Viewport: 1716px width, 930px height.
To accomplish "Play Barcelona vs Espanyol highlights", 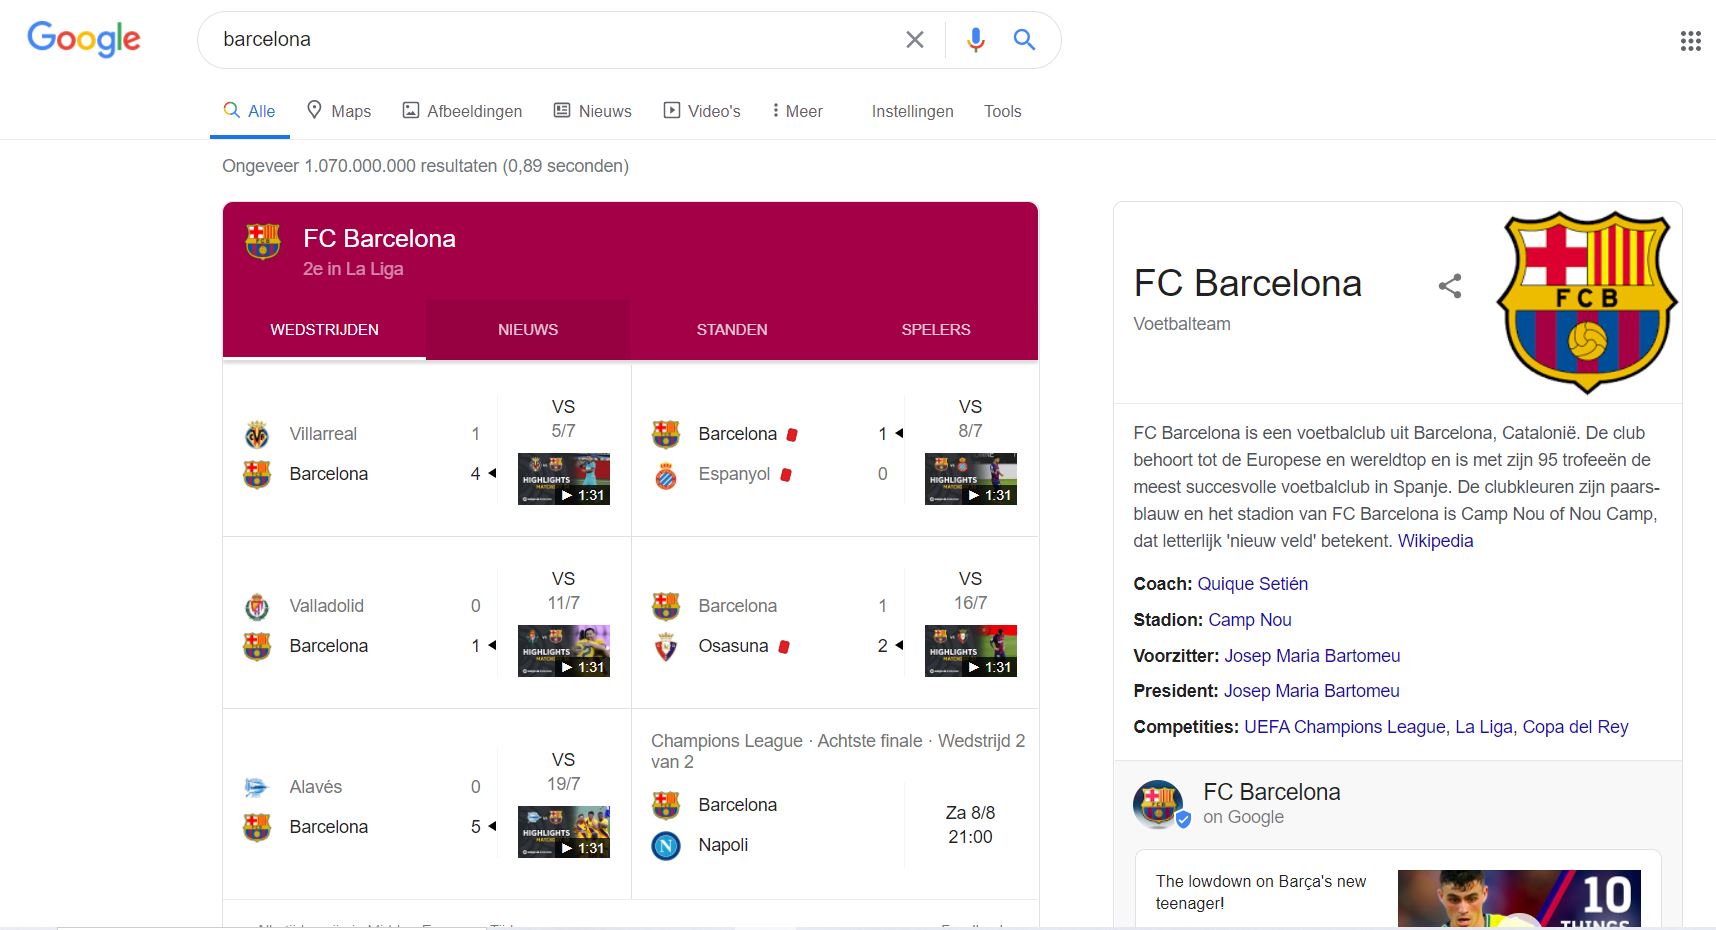I will click(x=971, y=479).
